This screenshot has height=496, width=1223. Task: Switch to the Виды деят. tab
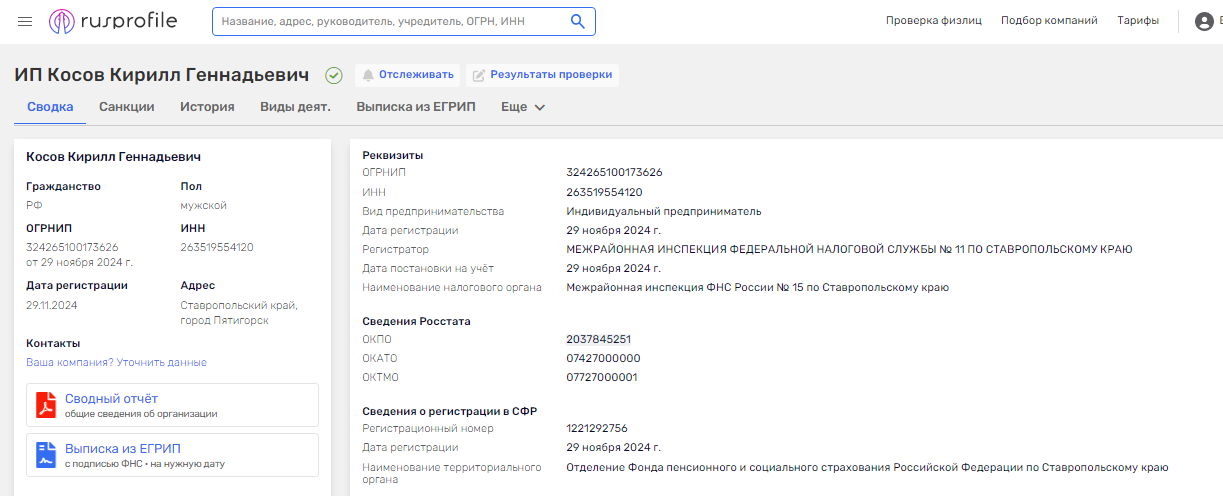(x=295, y=107)
